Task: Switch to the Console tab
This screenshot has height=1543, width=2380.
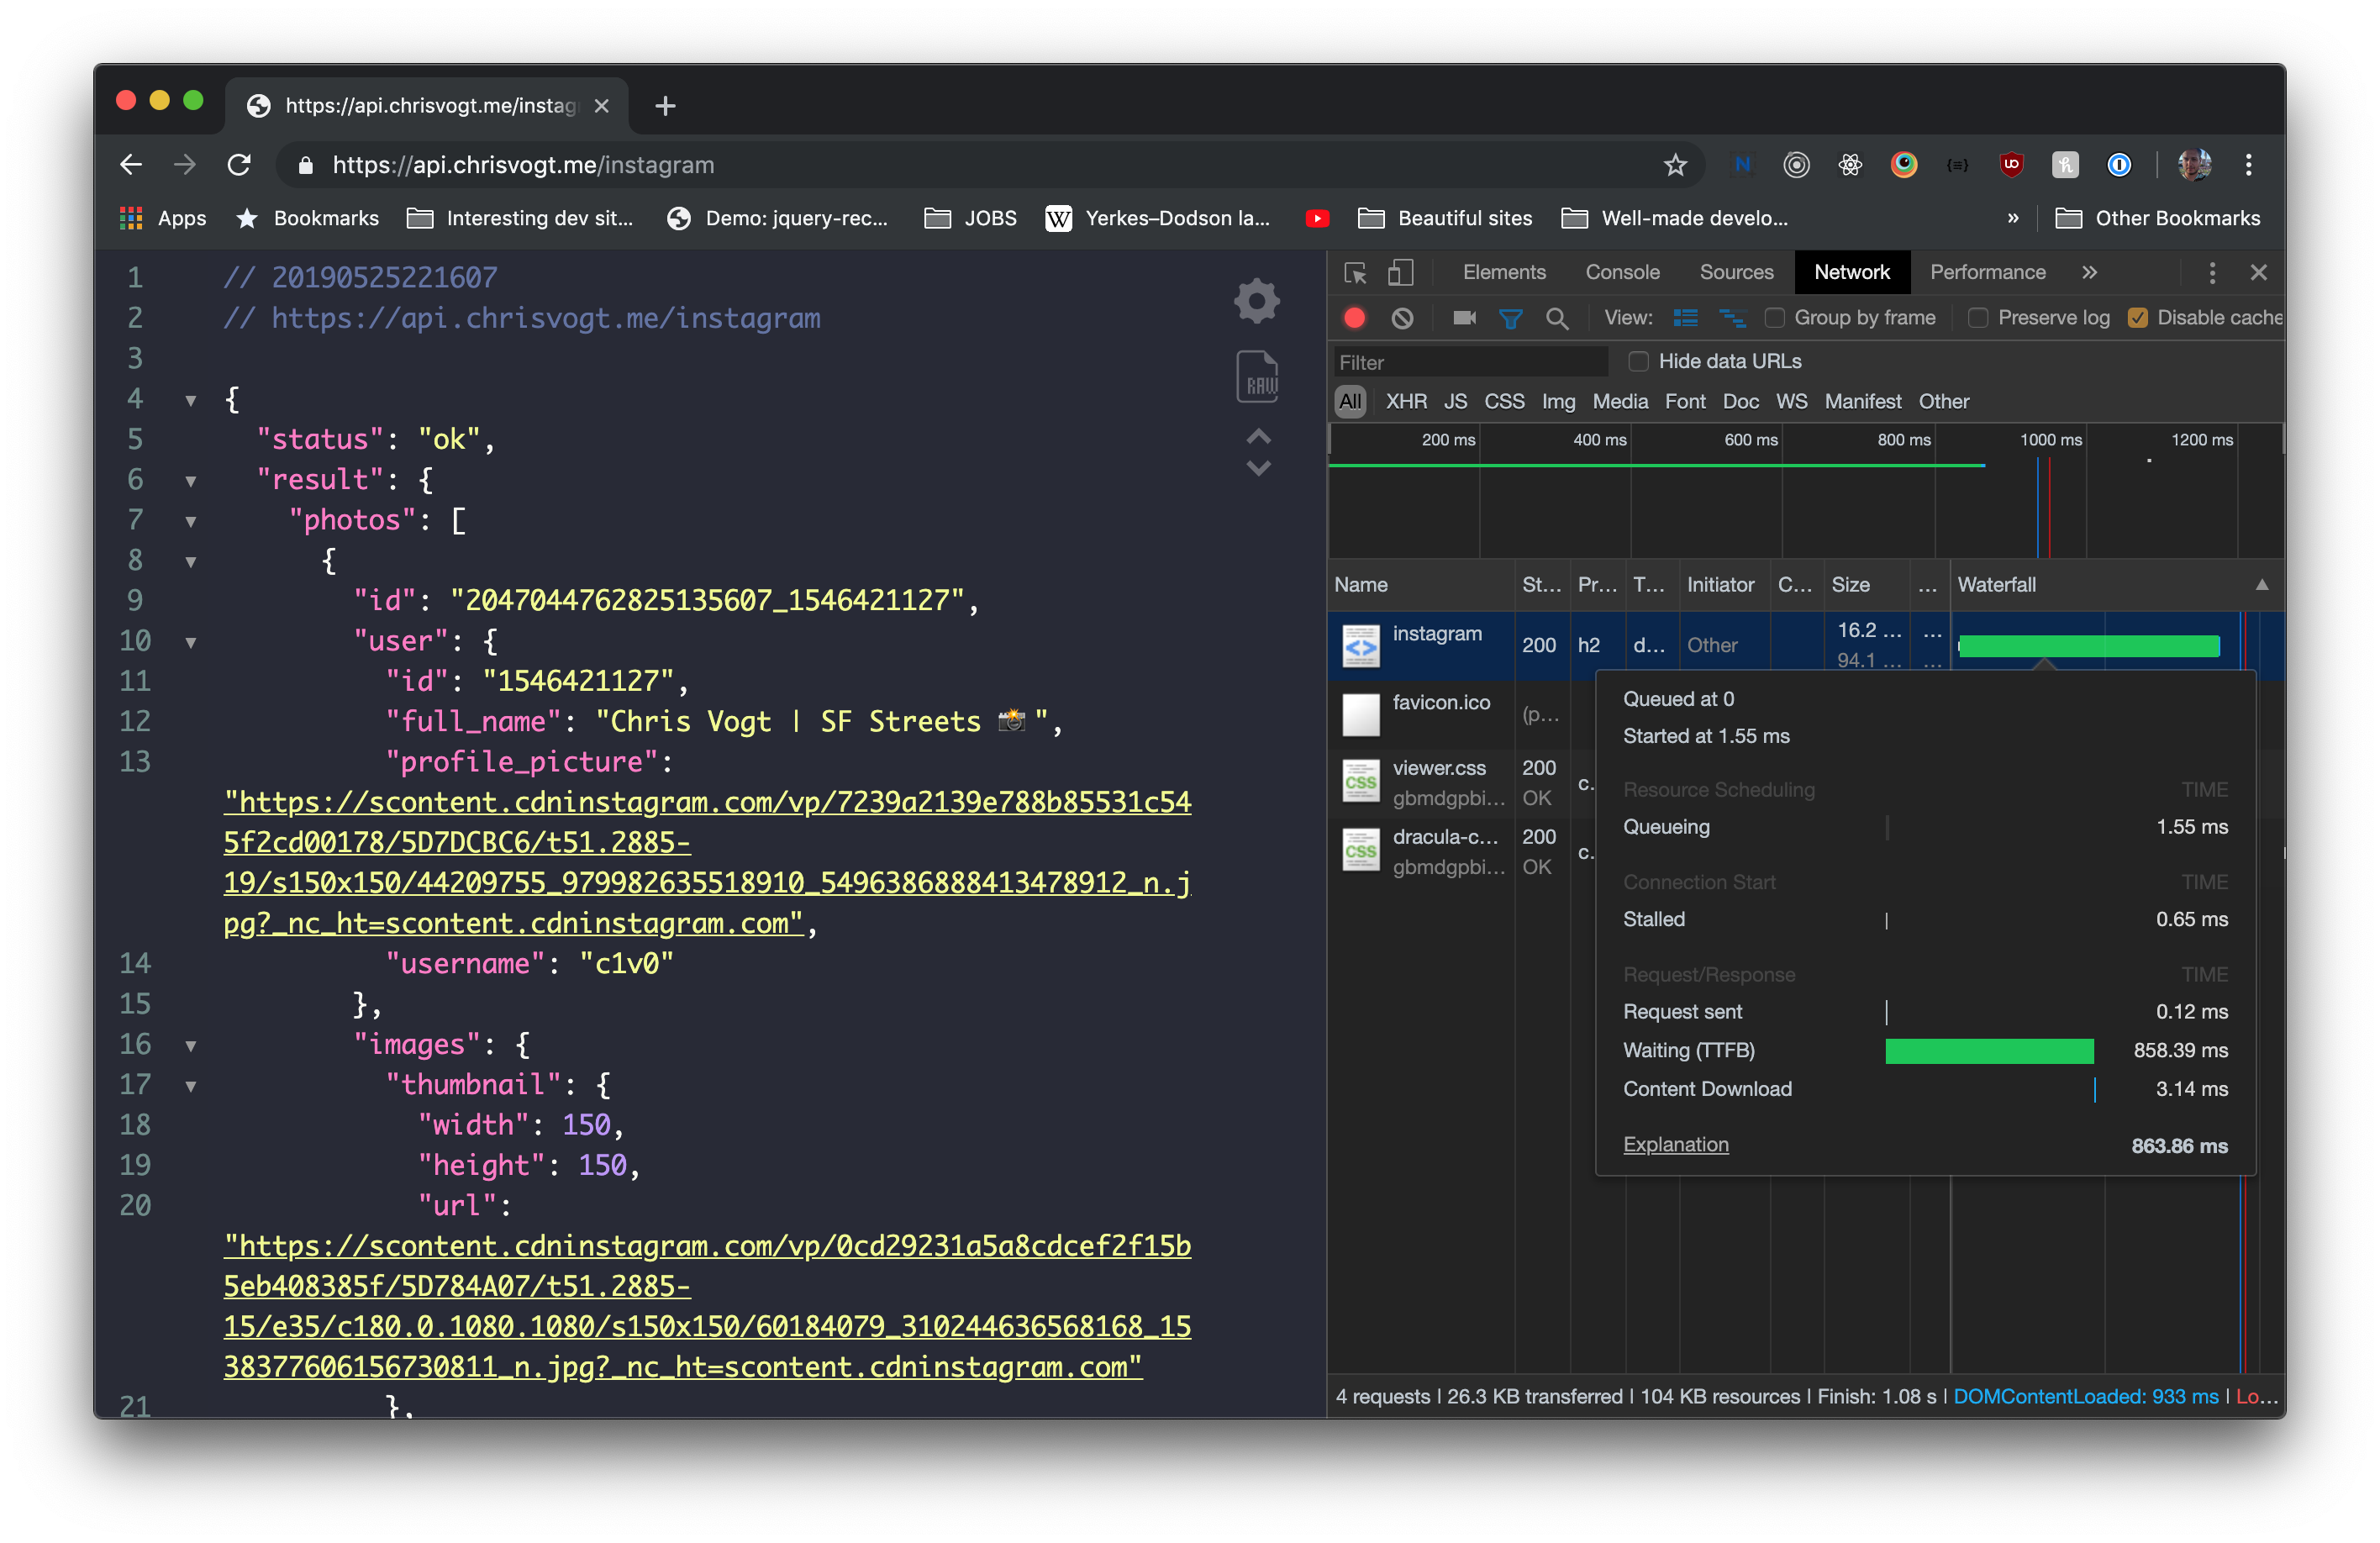Action: pyautogui.click(x=1621, y=272)
